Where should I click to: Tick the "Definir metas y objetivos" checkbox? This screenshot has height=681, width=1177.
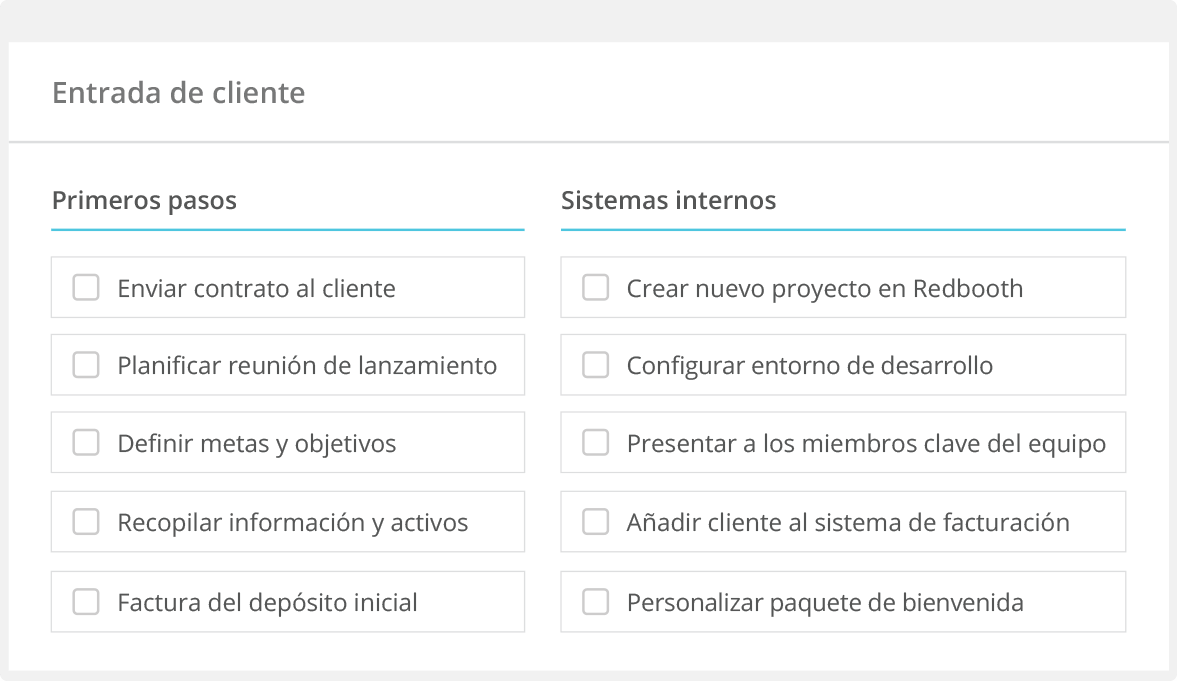point(85,442)
